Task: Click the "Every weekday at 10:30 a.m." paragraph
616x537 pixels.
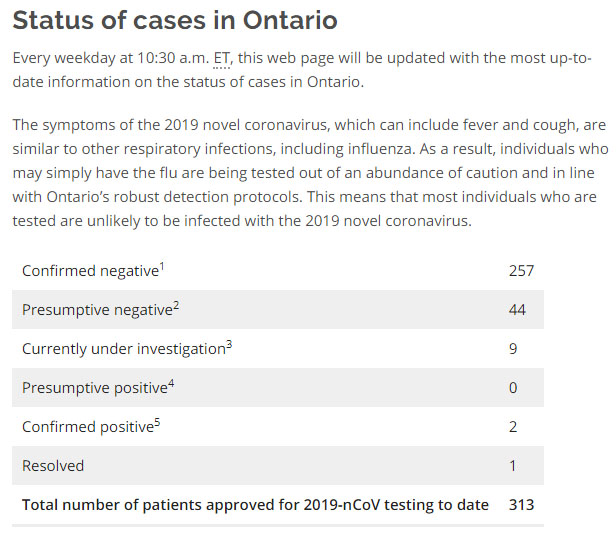Action: coord(300,69)
